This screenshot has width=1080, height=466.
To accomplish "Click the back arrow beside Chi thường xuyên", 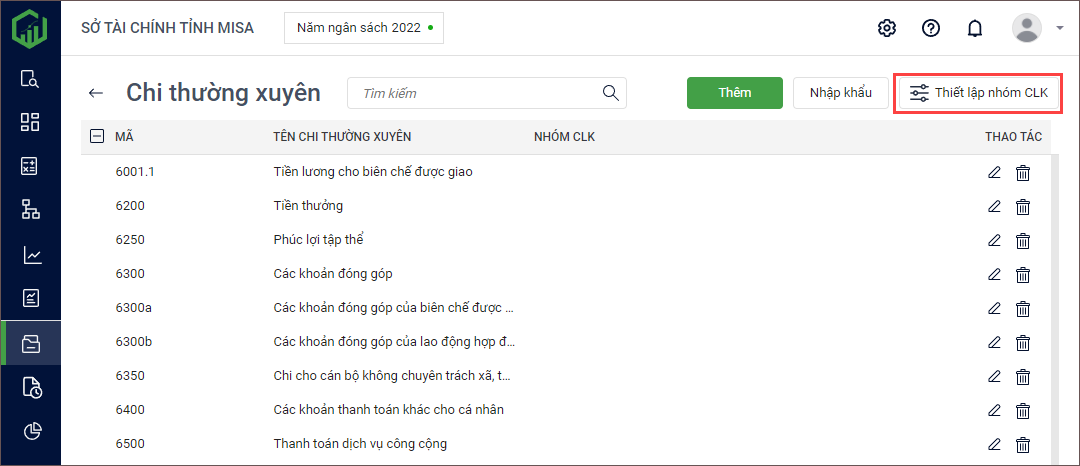I will pos(96,93).
